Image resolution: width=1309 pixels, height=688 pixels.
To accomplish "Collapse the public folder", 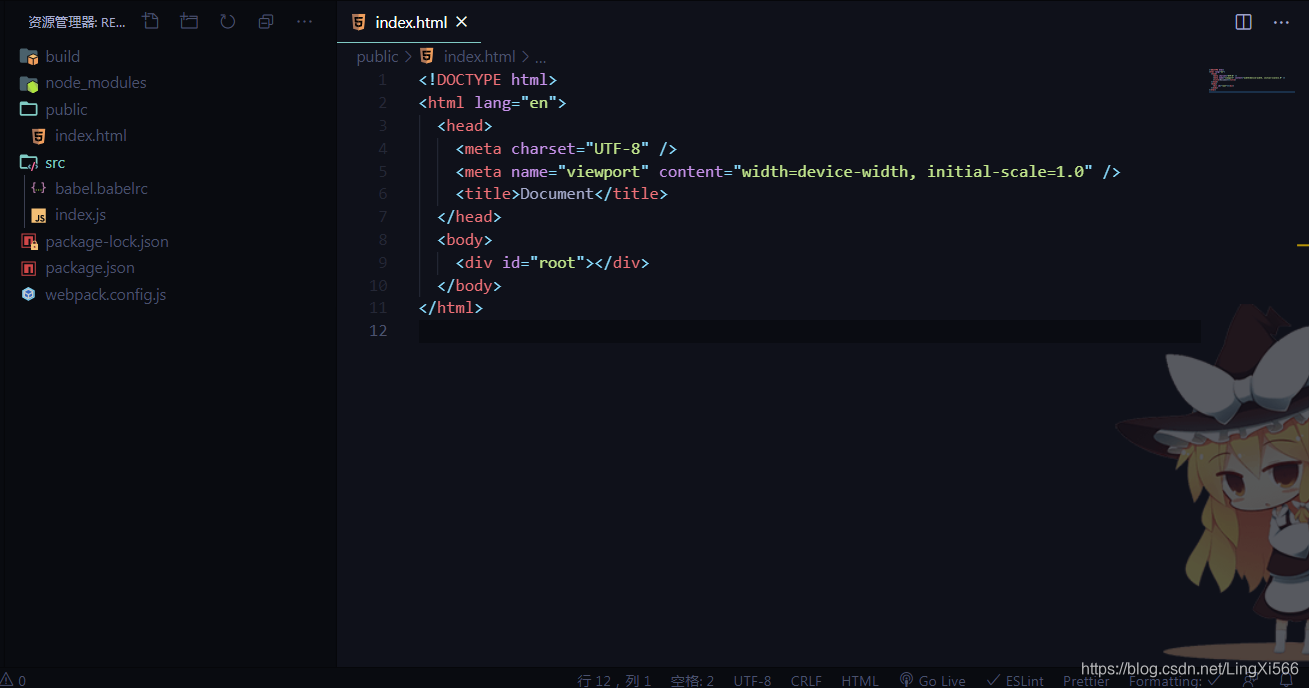I will point(66,109).
